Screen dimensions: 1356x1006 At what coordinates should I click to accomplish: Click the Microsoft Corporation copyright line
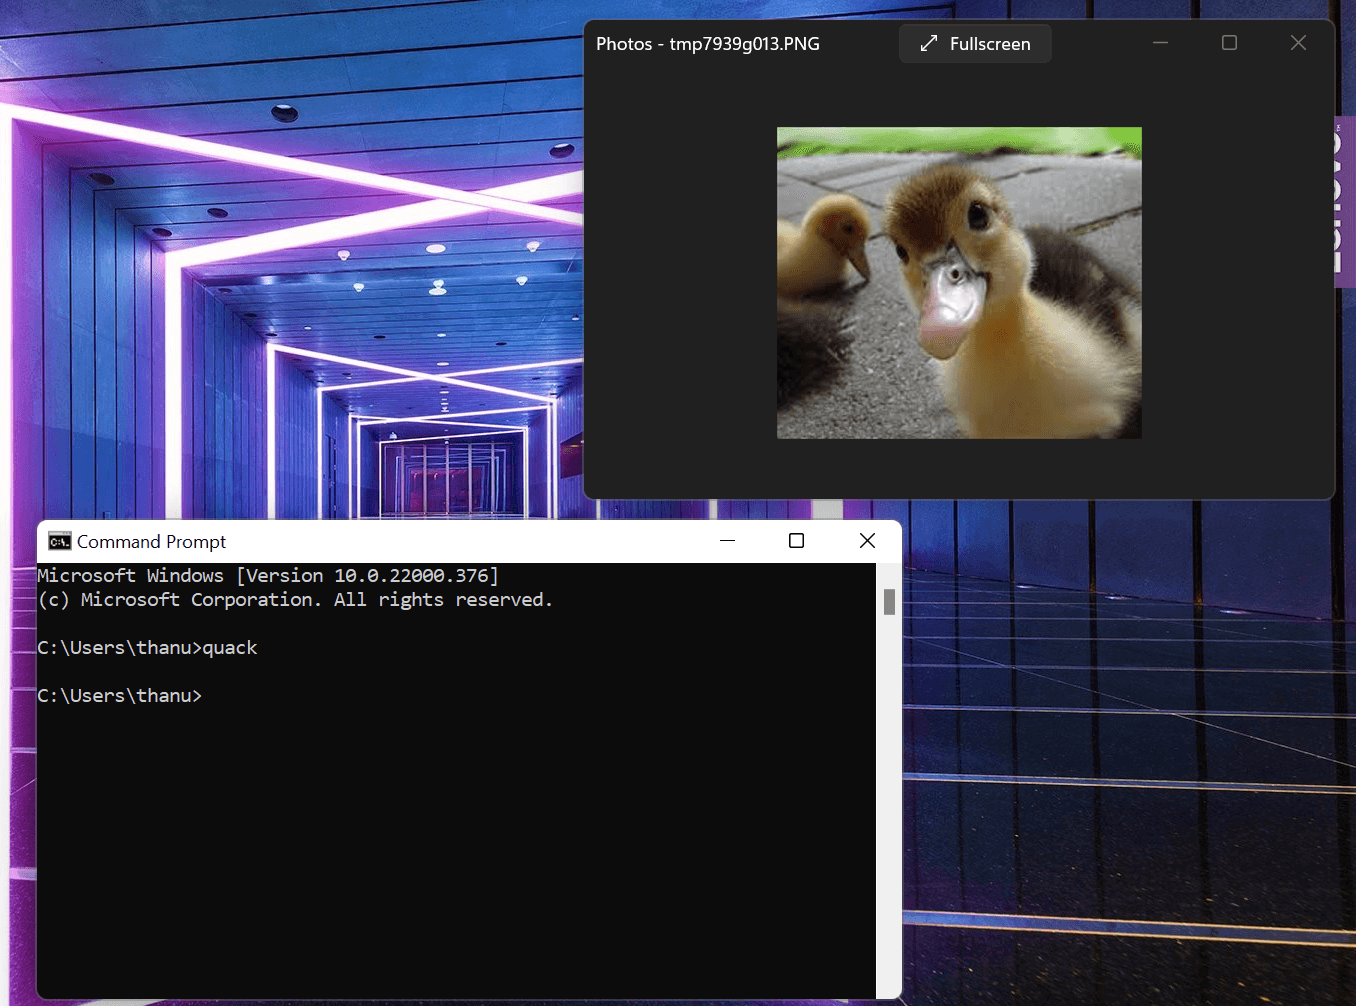click(x=294, y=600)
